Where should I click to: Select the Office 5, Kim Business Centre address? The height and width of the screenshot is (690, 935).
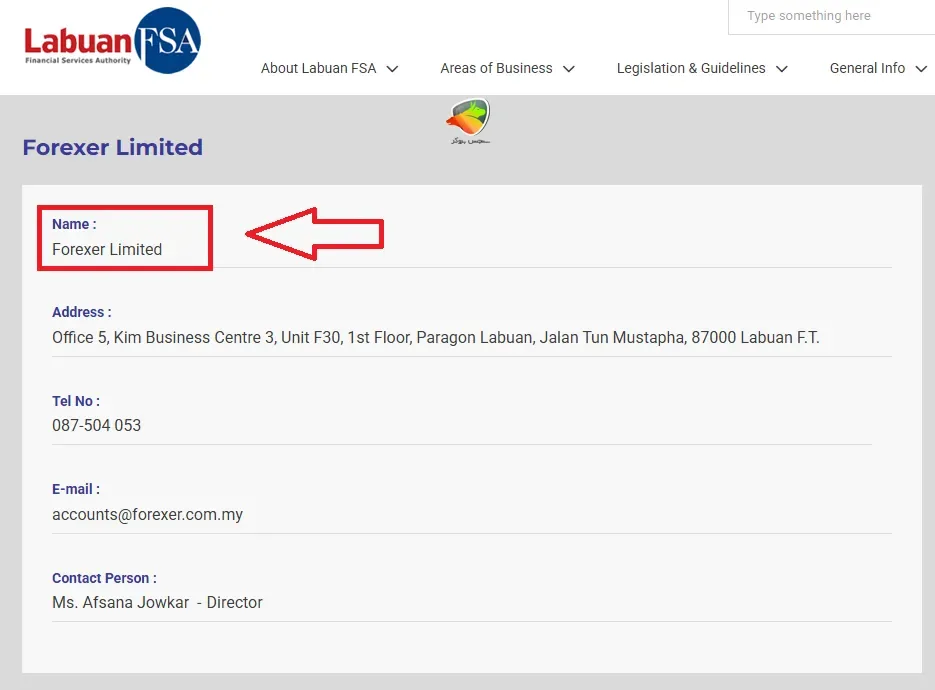pyautogui.click(x=435, y=338)
